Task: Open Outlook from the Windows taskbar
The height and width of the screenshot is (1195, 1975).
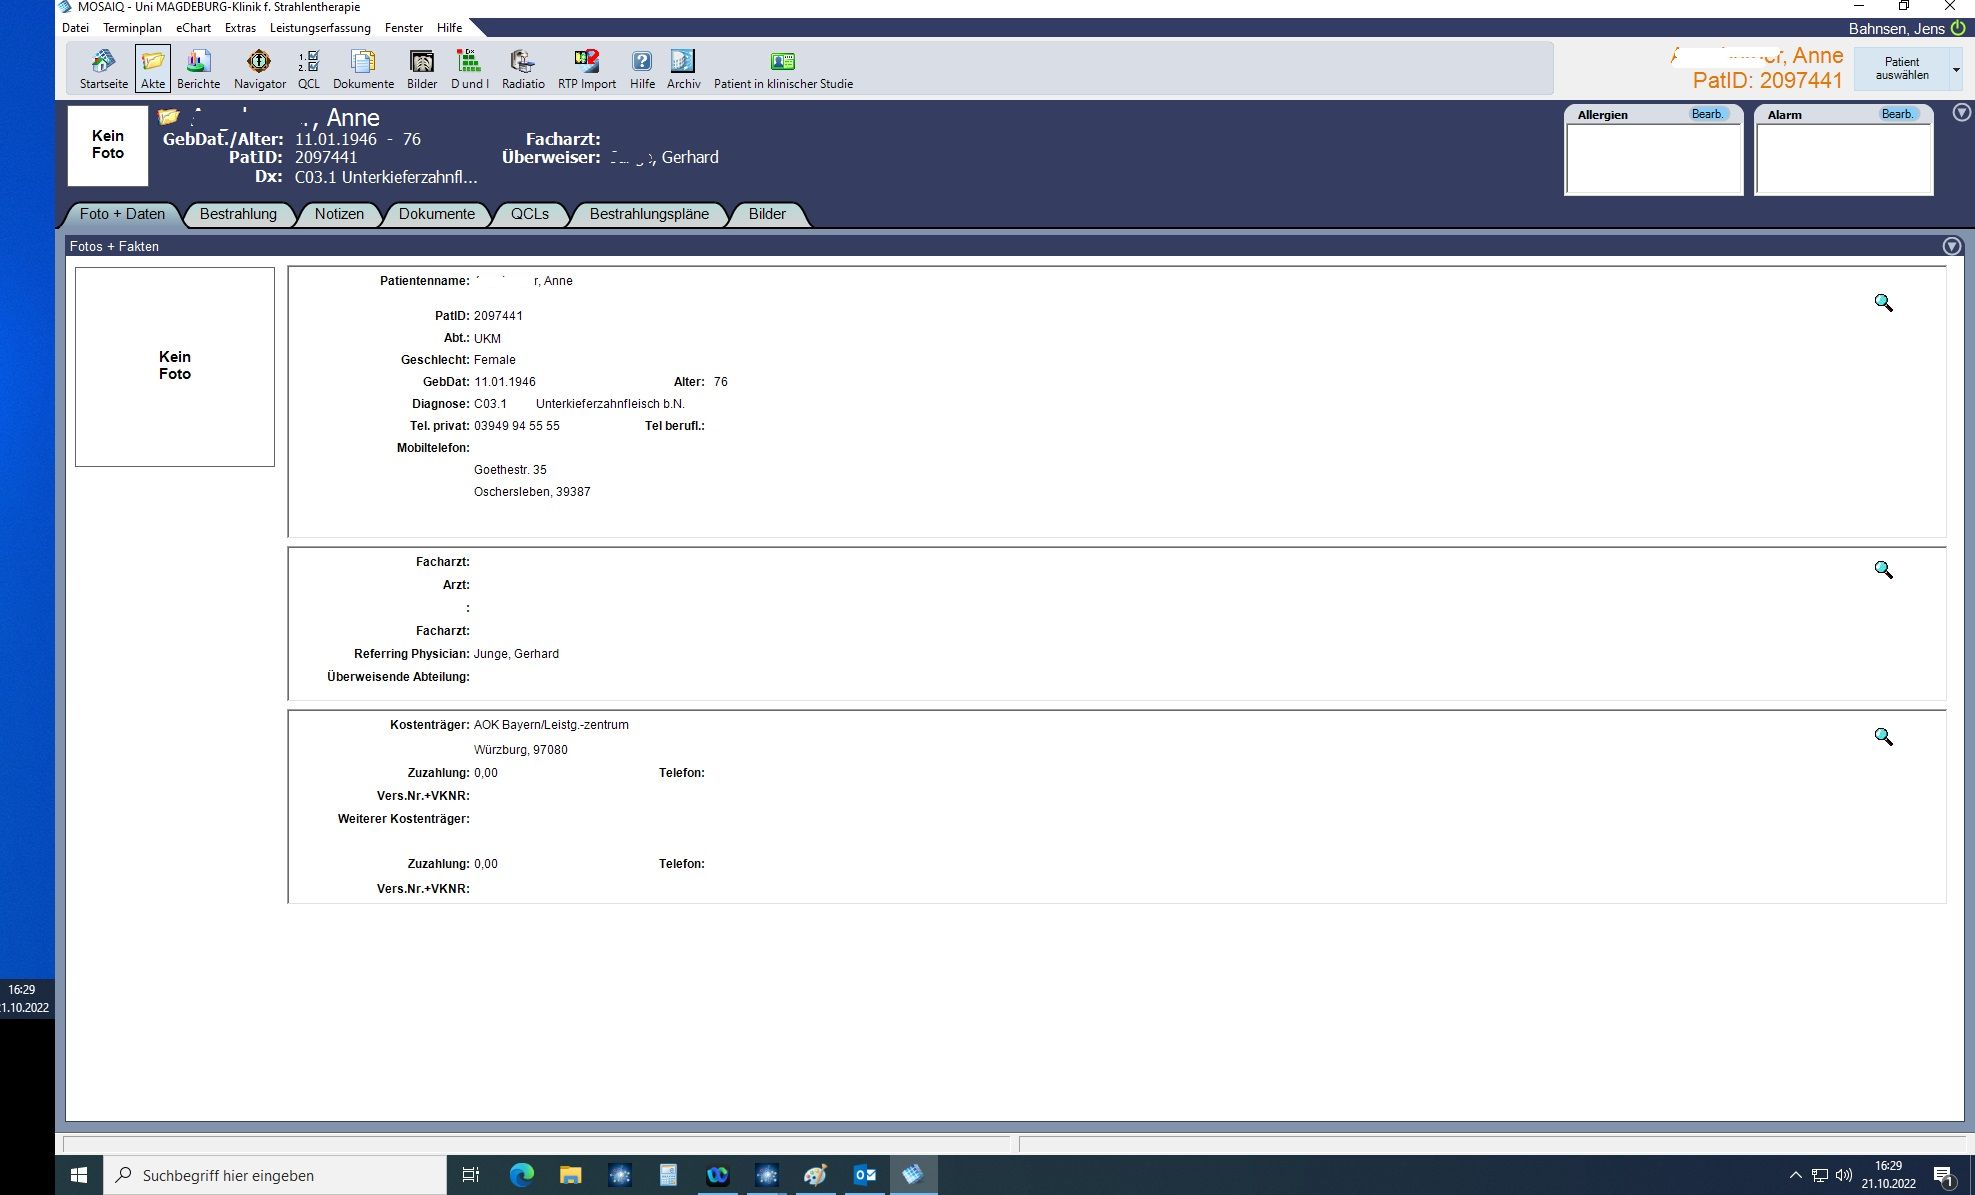Action: pyautogui.click(x=864, y=1175)
